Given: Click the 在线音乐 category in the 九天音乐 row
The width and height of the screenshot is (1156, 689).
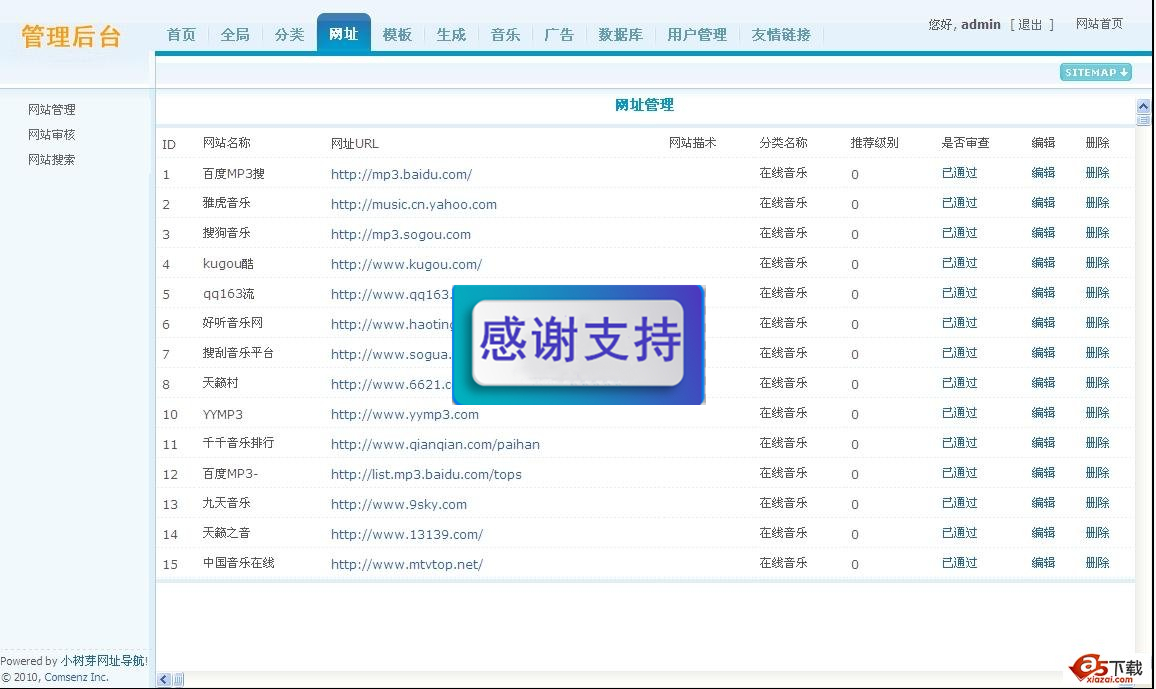Looking at the screenshot, I should [784, 503].
